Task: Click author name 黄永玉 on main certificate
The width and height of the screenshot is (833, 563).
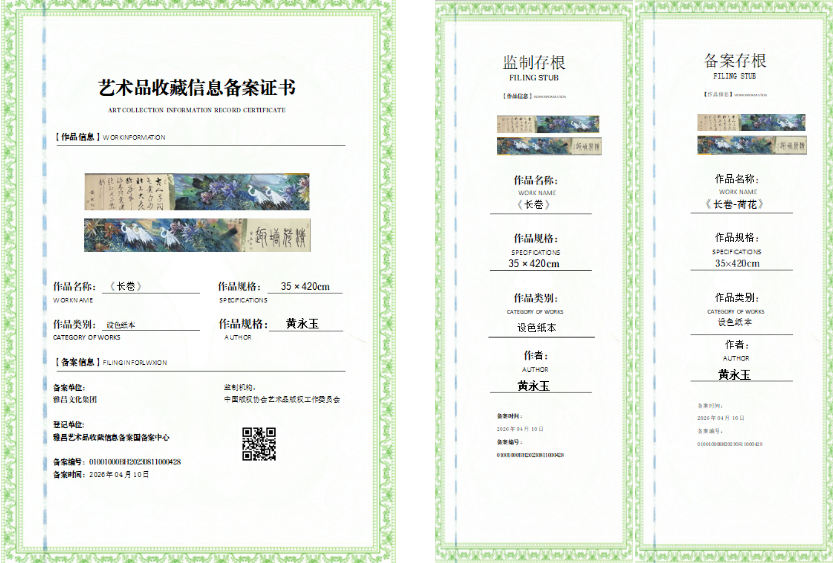Action: (x=302, y=323)
